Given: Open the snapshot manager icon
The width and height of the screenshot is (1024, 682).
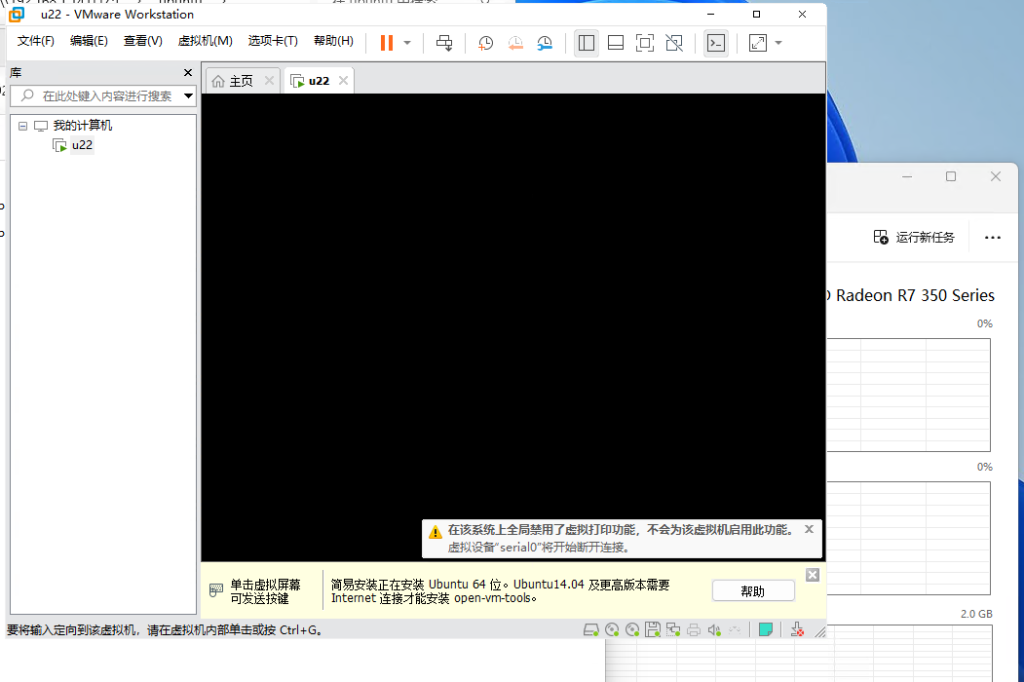Looking at the screenshot, I should (545, 43).
